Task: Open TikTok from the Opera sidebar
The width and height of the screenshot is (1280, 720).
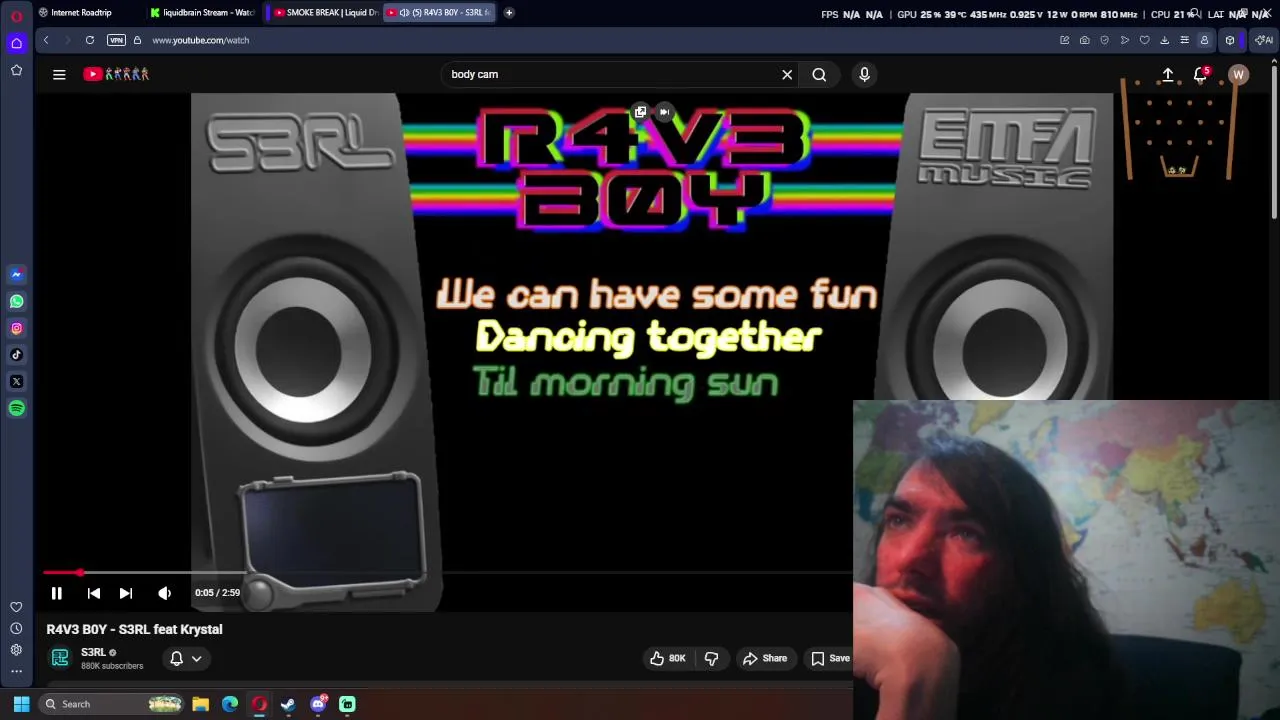Action: click(16, 355)
